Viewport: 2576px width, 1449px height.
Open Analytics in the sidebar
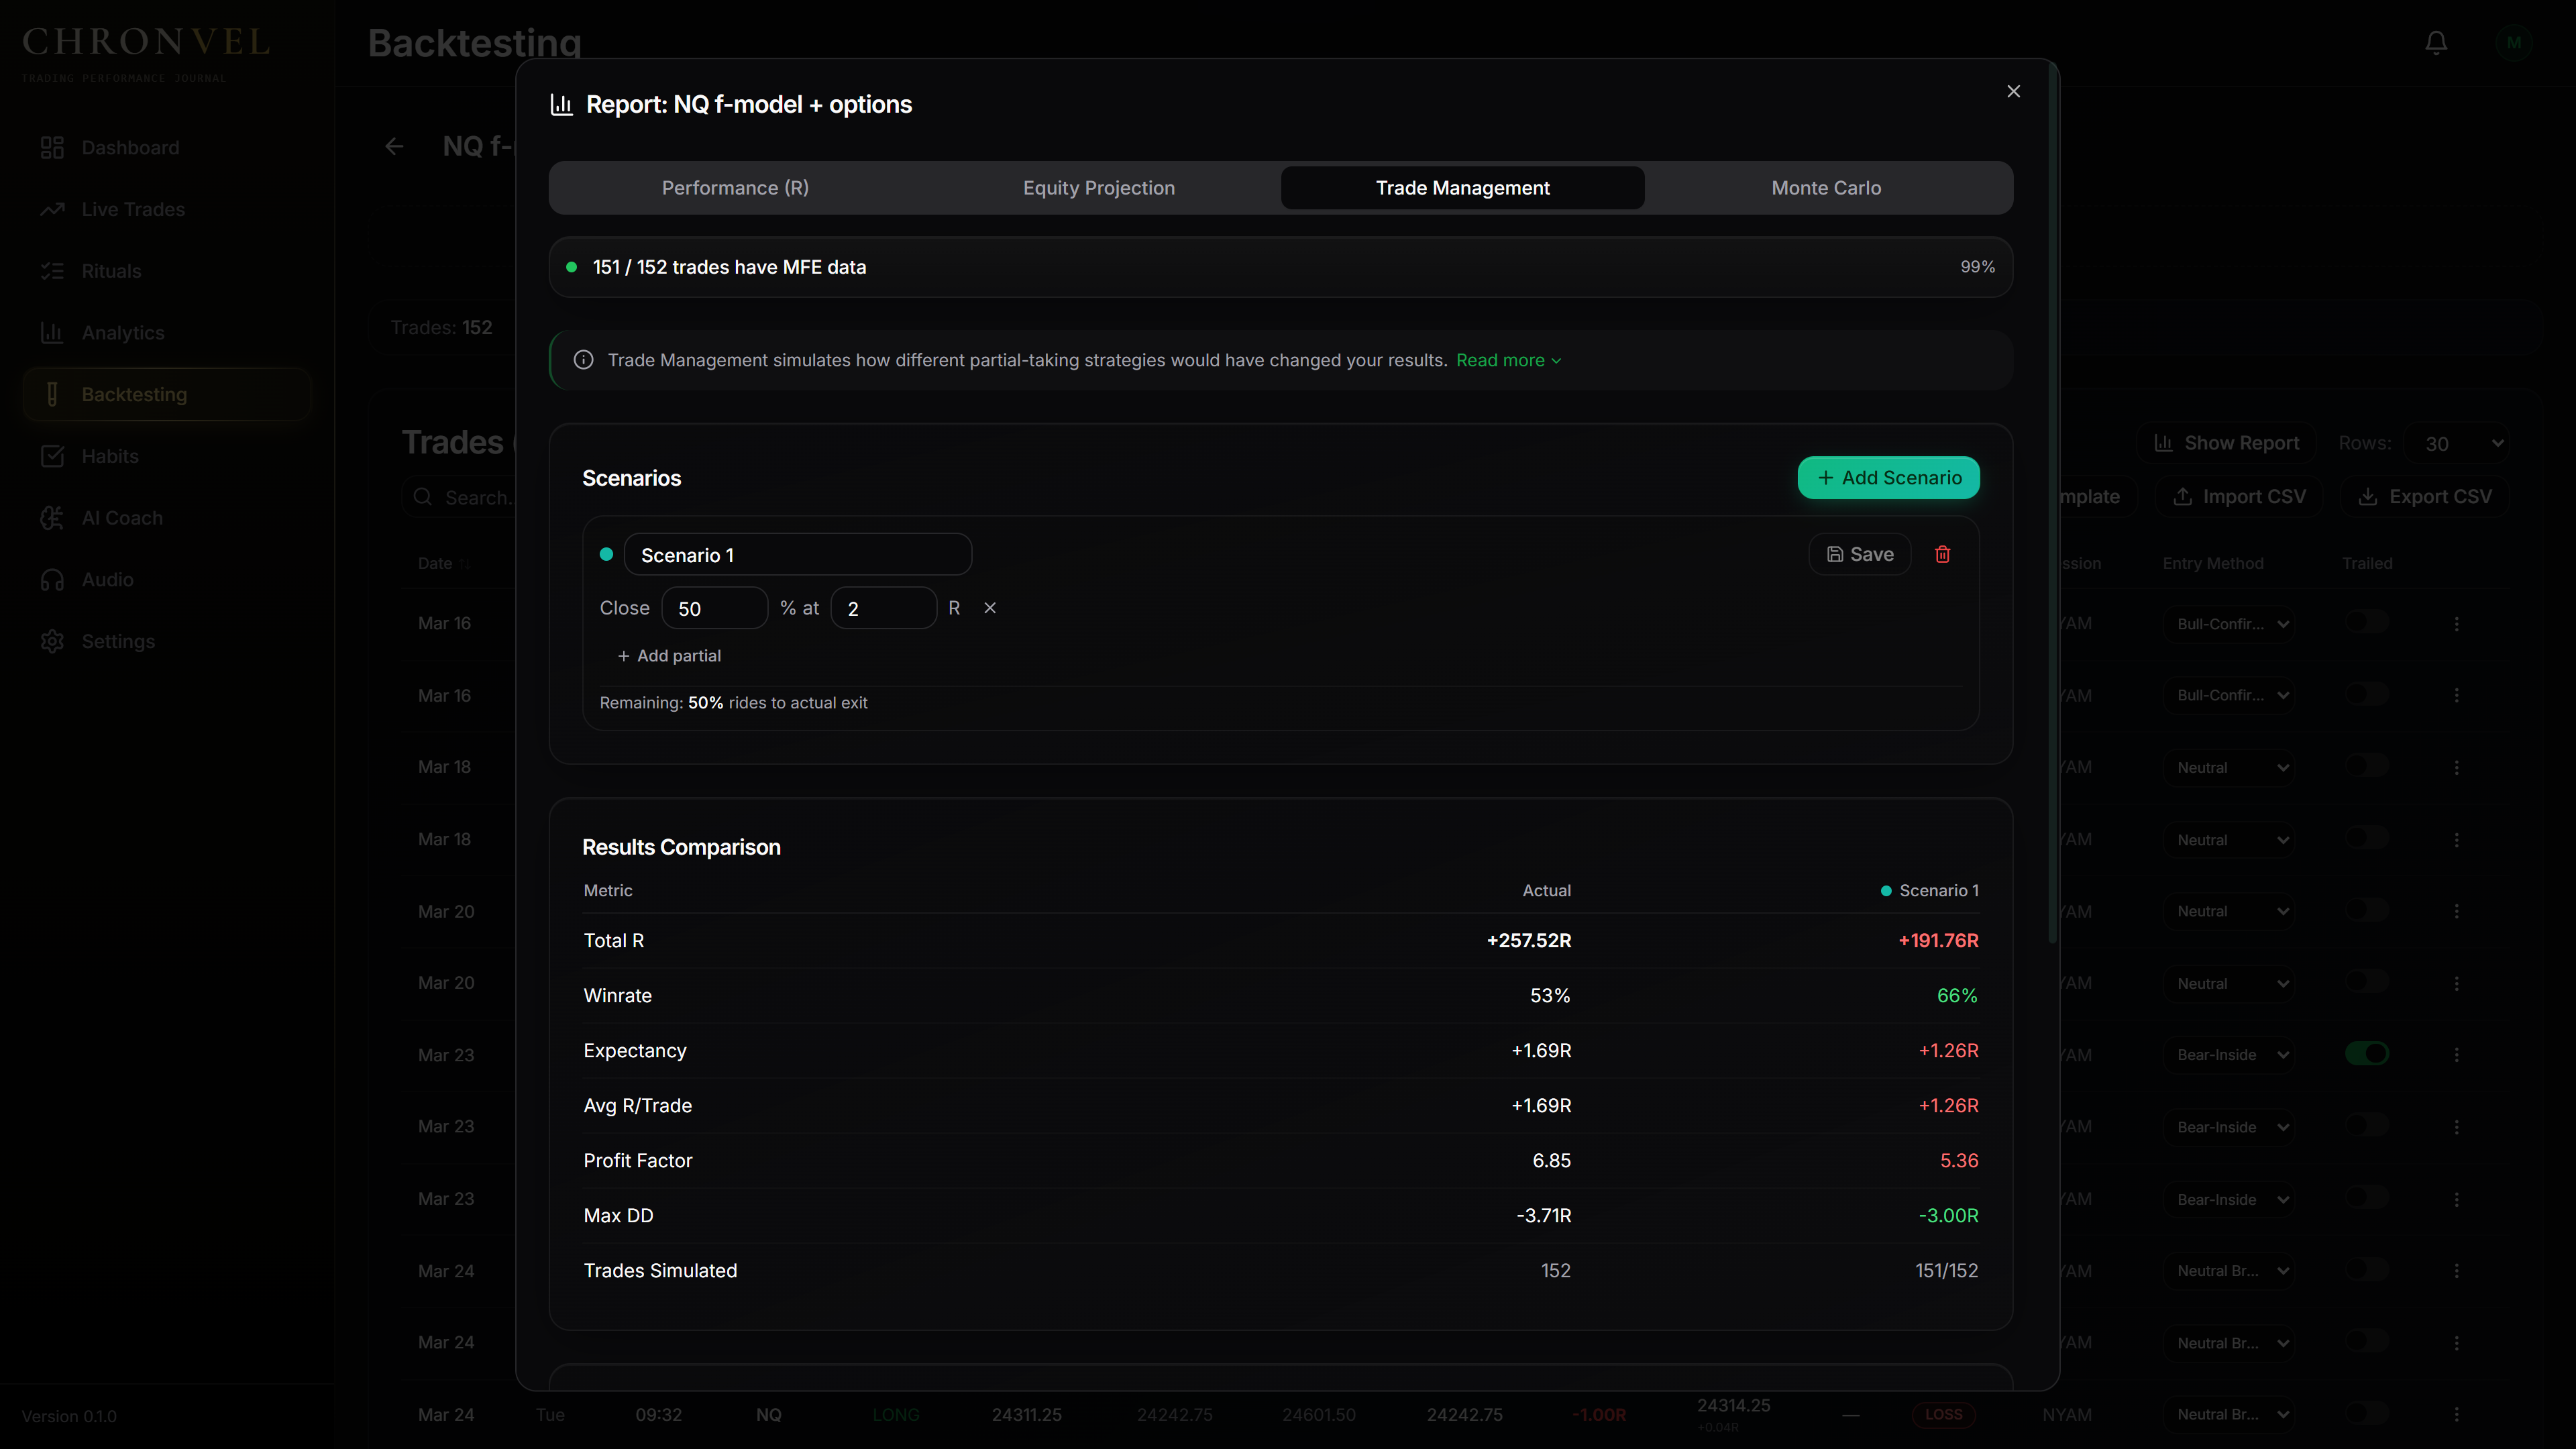166,333
